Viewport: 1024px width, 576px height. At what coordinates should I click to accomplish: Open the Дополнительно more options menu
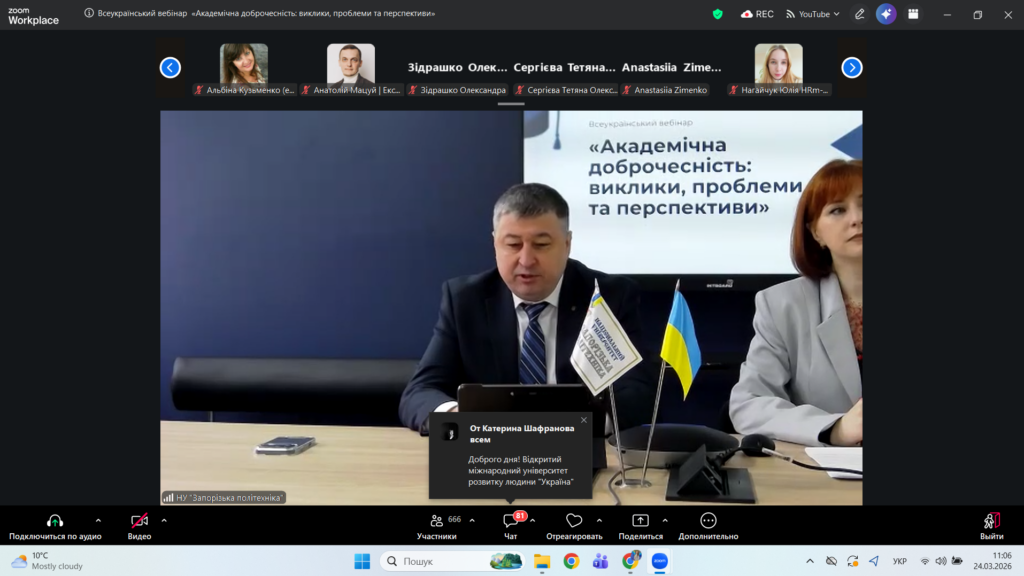click(708, 526)
